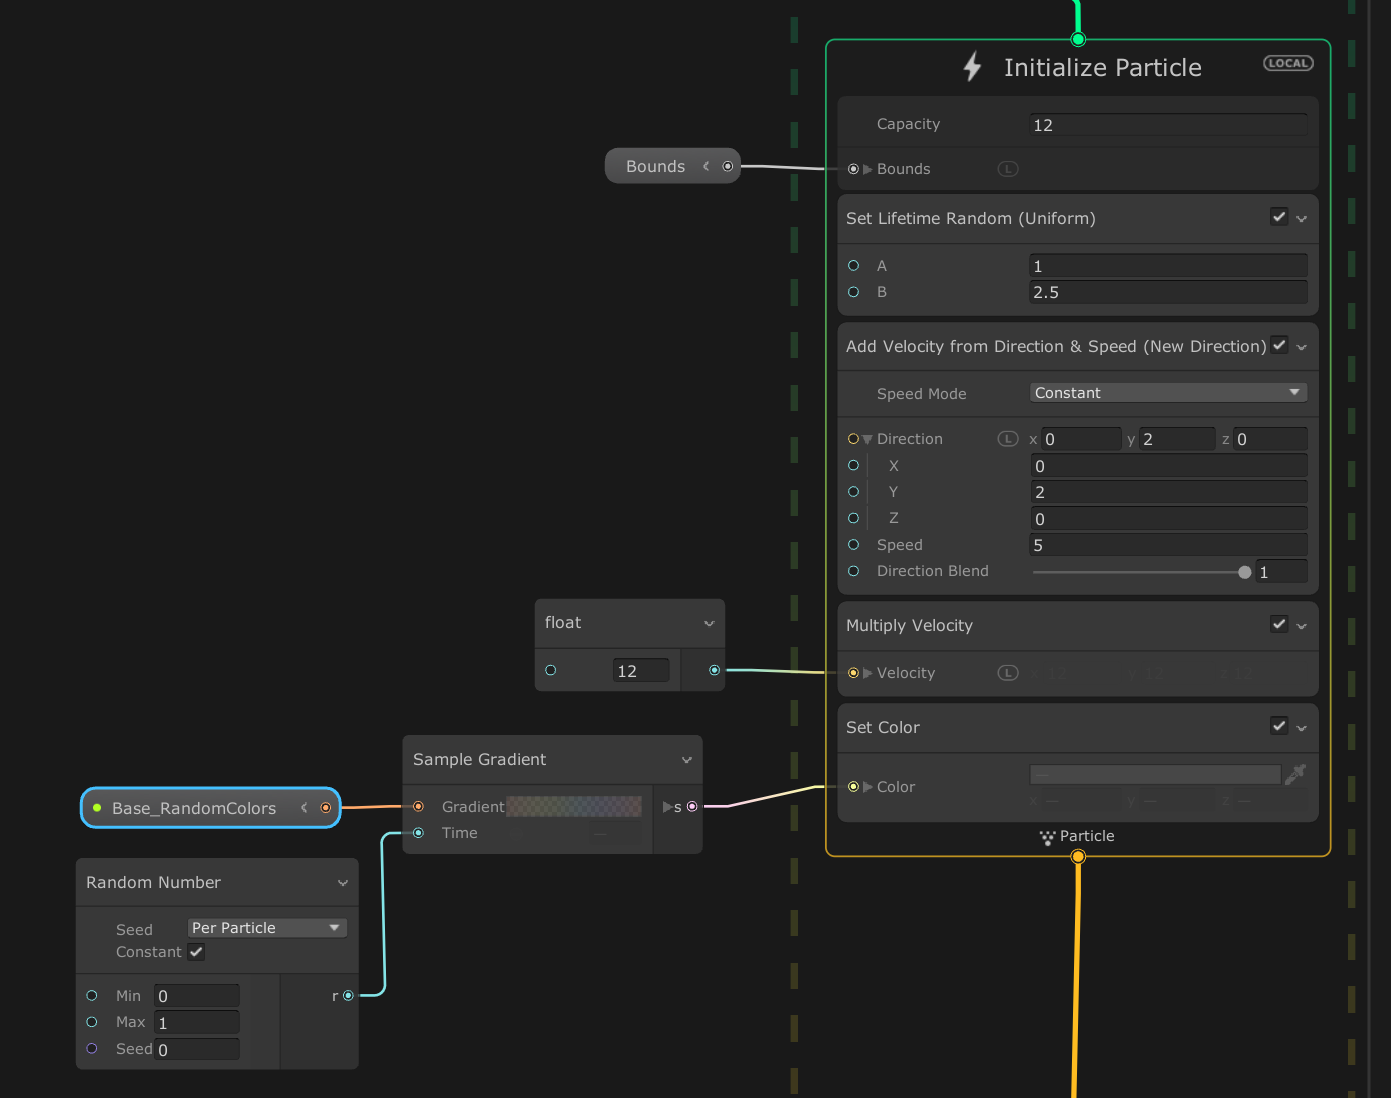Click the L space icon next to Velocity
This screenshot has width=1391, height=1098.
[x=1007, y=673]
